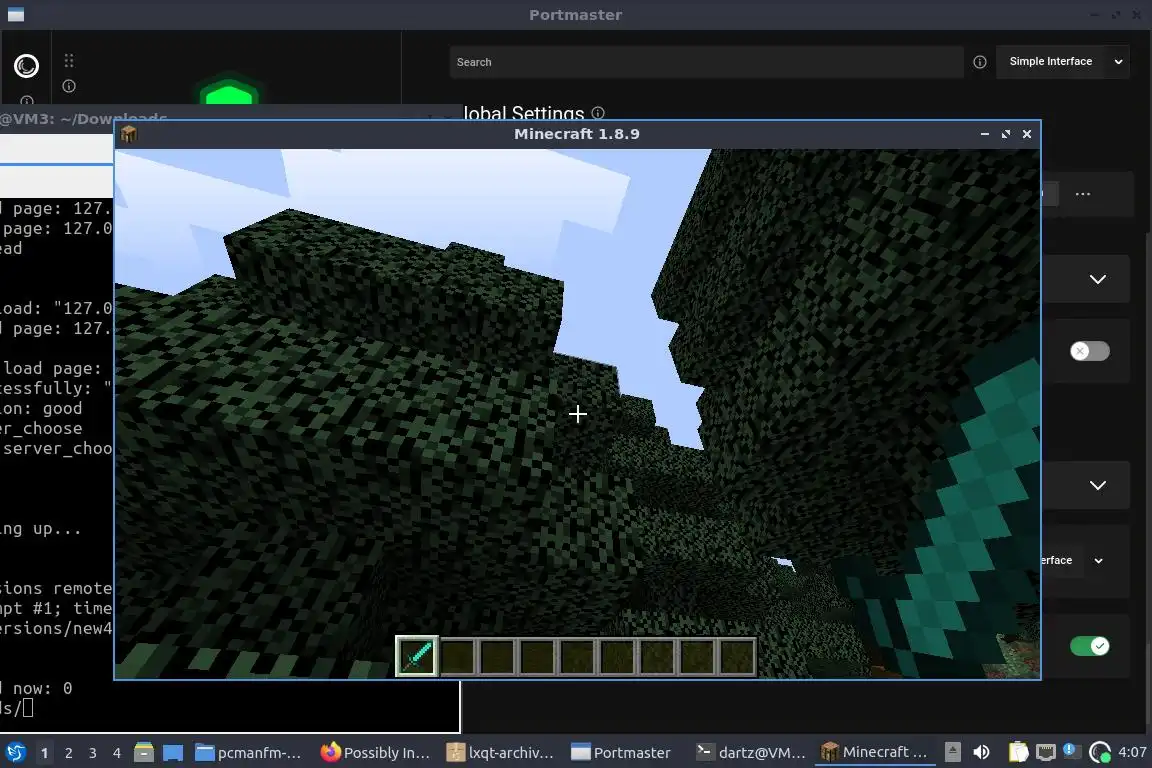Click the Portmaster window title bar
The height and width of the screenshot is (768, 1152).
[575, 15]
